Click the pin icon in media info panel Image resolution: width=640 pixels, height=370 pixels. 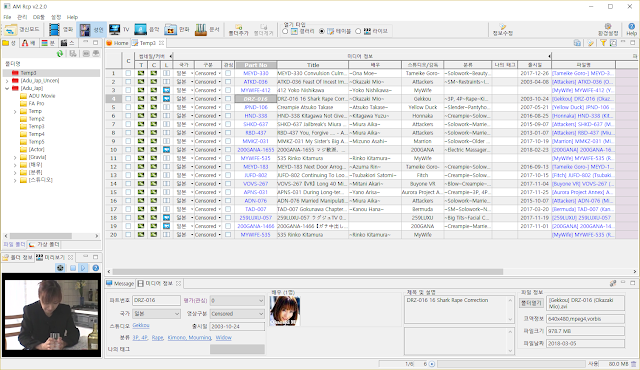(613, 283)
